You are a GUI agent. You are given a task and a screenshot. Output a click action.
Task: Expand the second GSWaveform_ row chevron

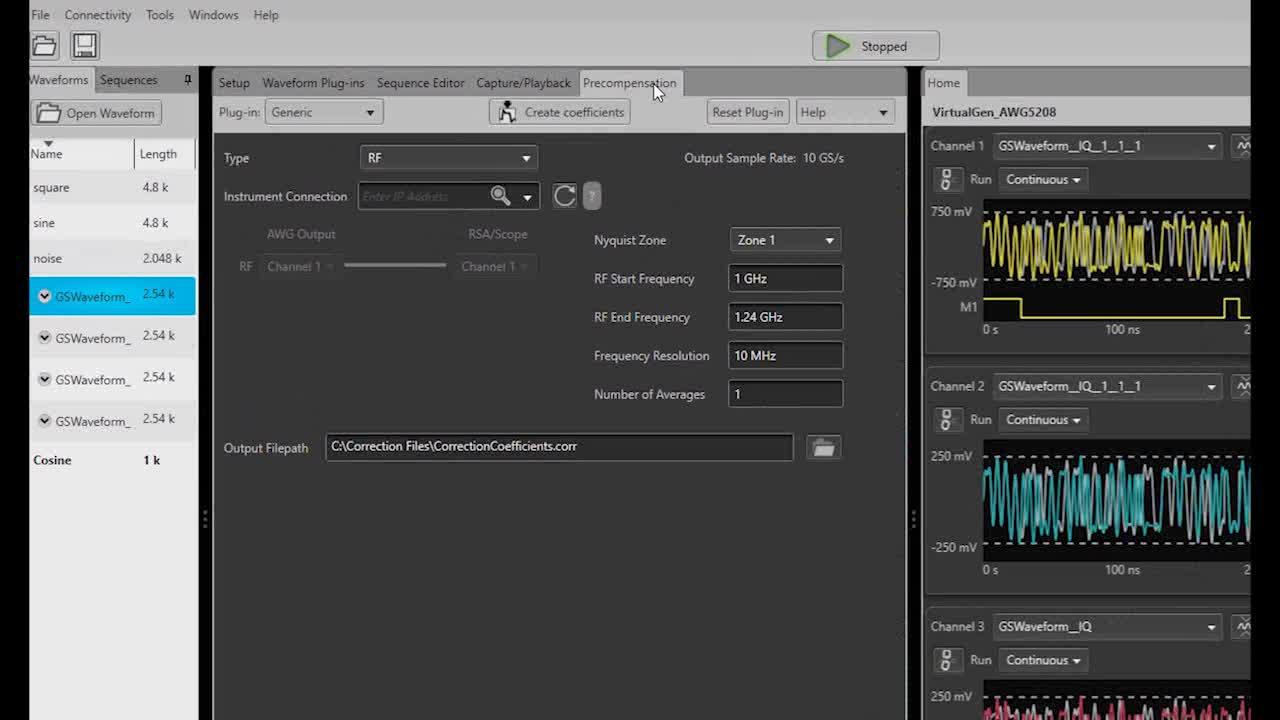point(44,338)
